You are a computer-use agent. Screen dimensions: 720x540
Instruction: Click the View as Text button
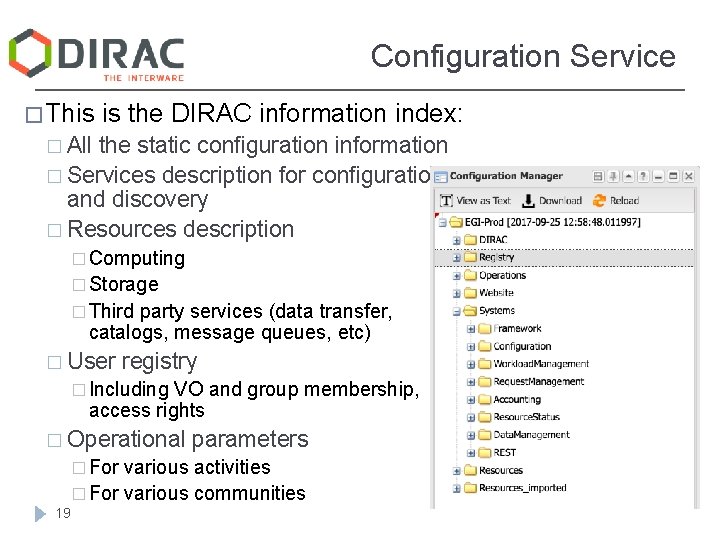pyautogui.click(x=475, y=201)
